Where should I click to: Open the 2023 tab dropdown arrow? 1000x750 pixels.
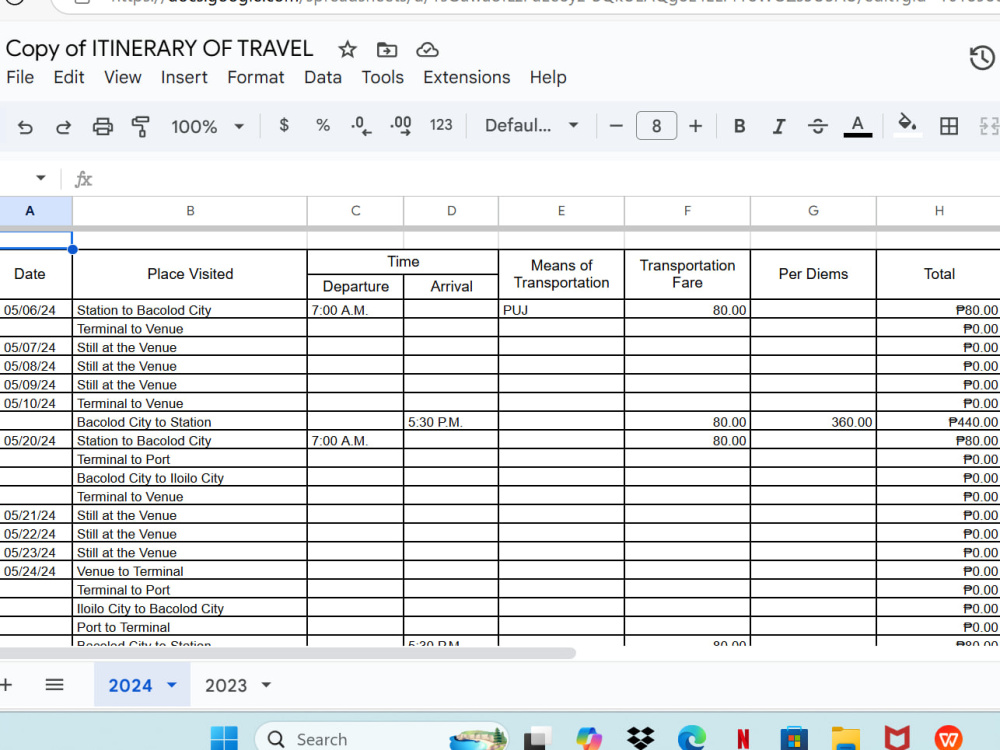(267, 685)
